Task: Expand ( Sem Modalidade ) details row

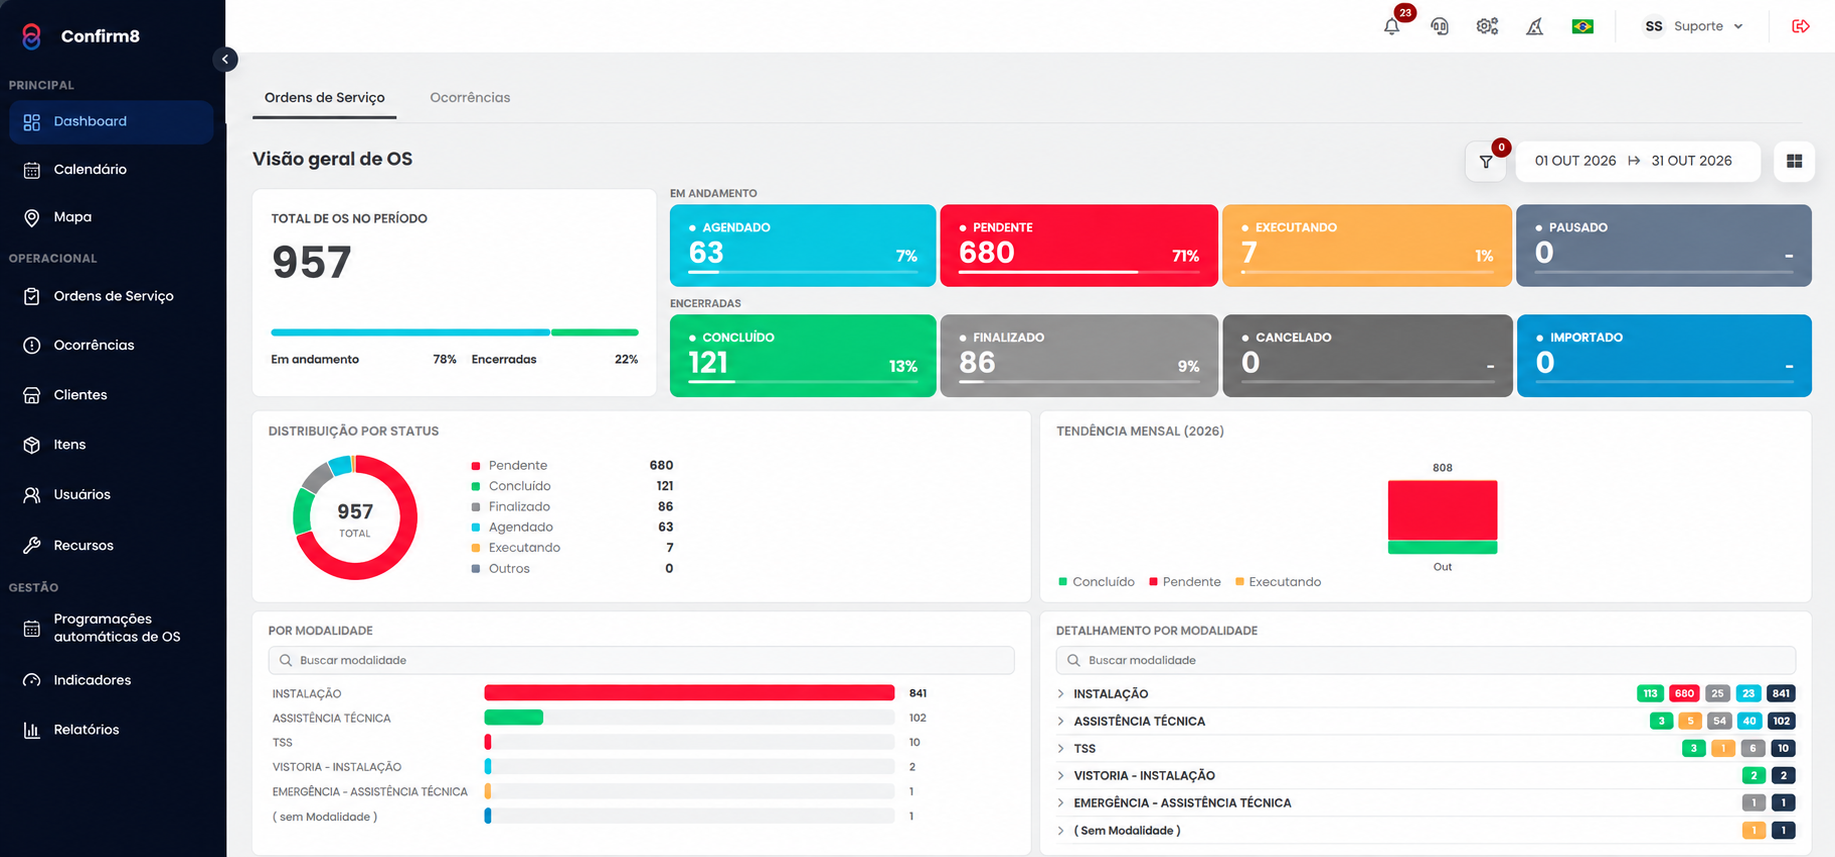Action: click(x=1061, y=830)
